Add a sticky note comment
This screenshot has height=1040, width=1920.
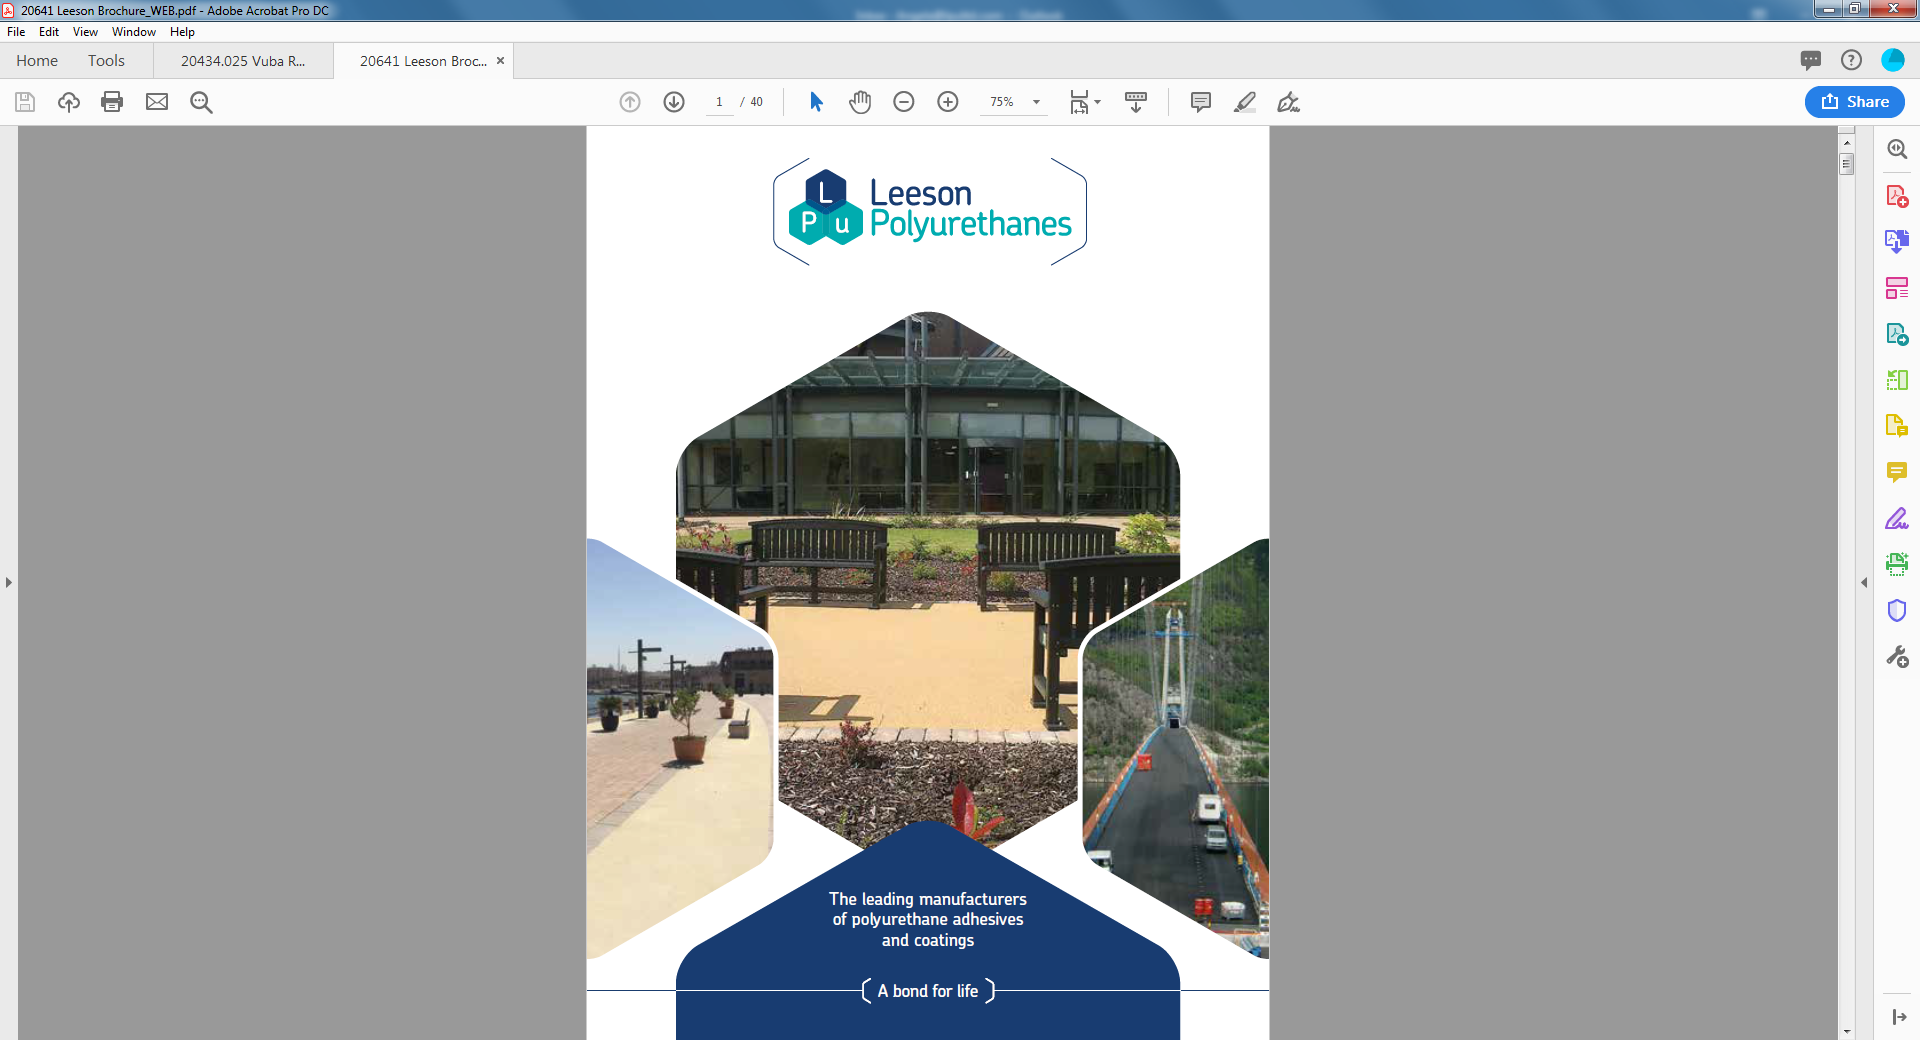(x=1201, y=102)
